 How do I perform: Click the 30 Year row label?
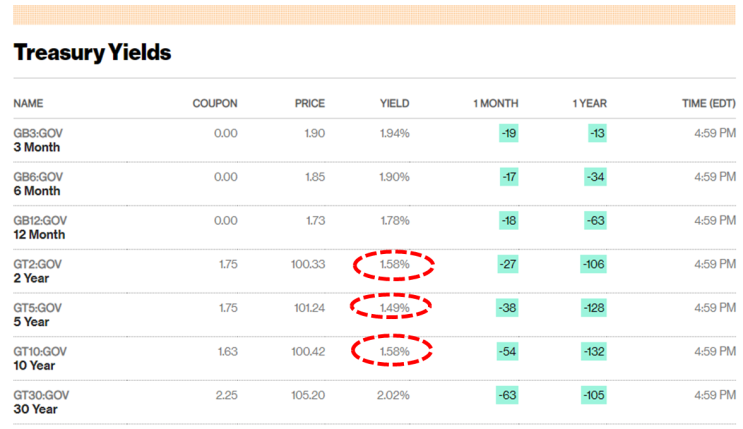[36, 409]
